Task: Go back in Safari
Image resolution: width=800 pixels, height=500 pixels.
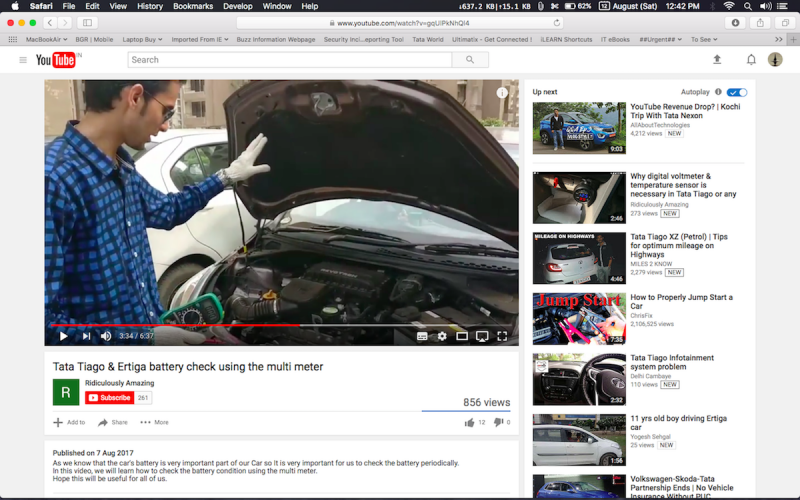Action: point(49,22)
